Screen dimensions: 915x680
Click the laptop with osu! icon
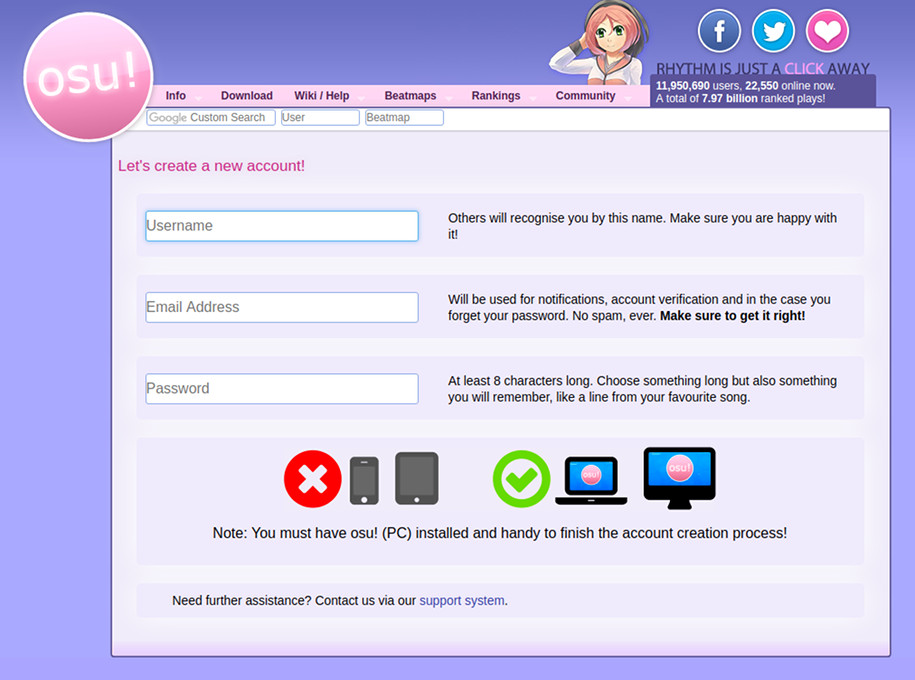coord(591,481)
